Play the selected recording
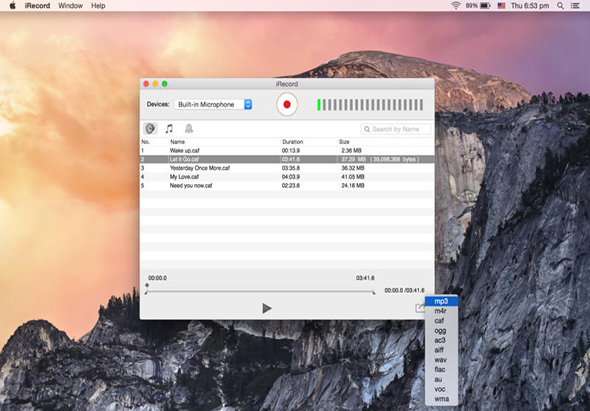590x411 pixels. (267, 308)
